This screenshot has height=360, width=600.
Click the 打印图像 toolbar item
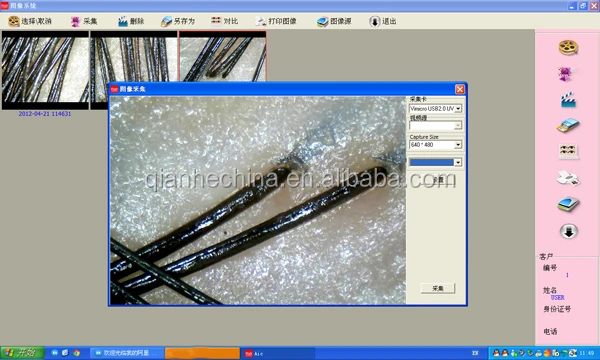(276, 21)
